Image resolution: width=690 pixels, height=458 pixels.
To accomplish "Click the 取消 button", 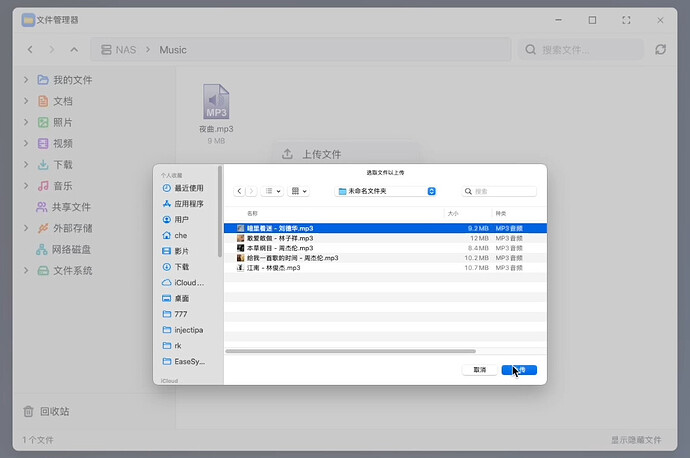I will click(479, 370).
